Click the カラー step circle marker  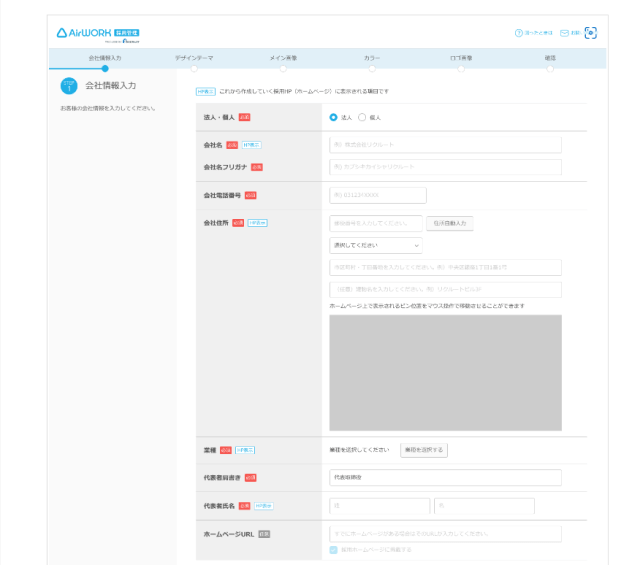pyautogui.click(x=372, y=69)
